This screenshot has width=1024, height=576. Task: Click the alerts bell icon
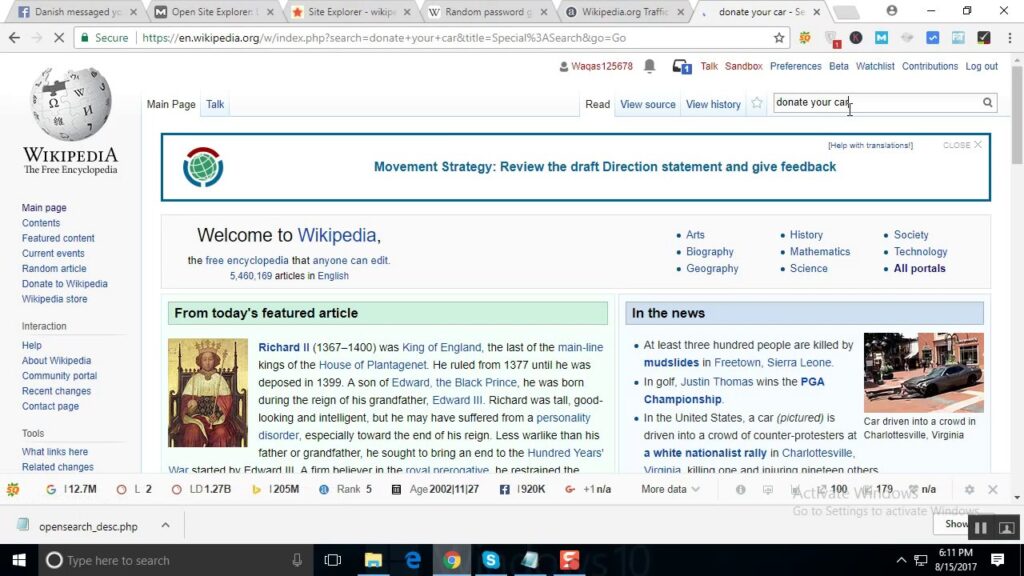(649, 66)
